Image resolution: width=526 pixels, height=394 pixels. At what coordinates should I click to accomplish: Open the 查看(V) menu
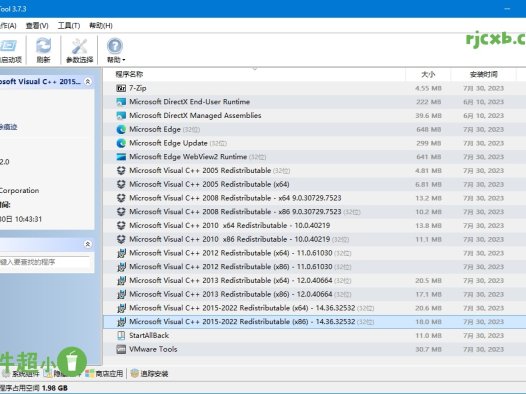coord(37,25)
